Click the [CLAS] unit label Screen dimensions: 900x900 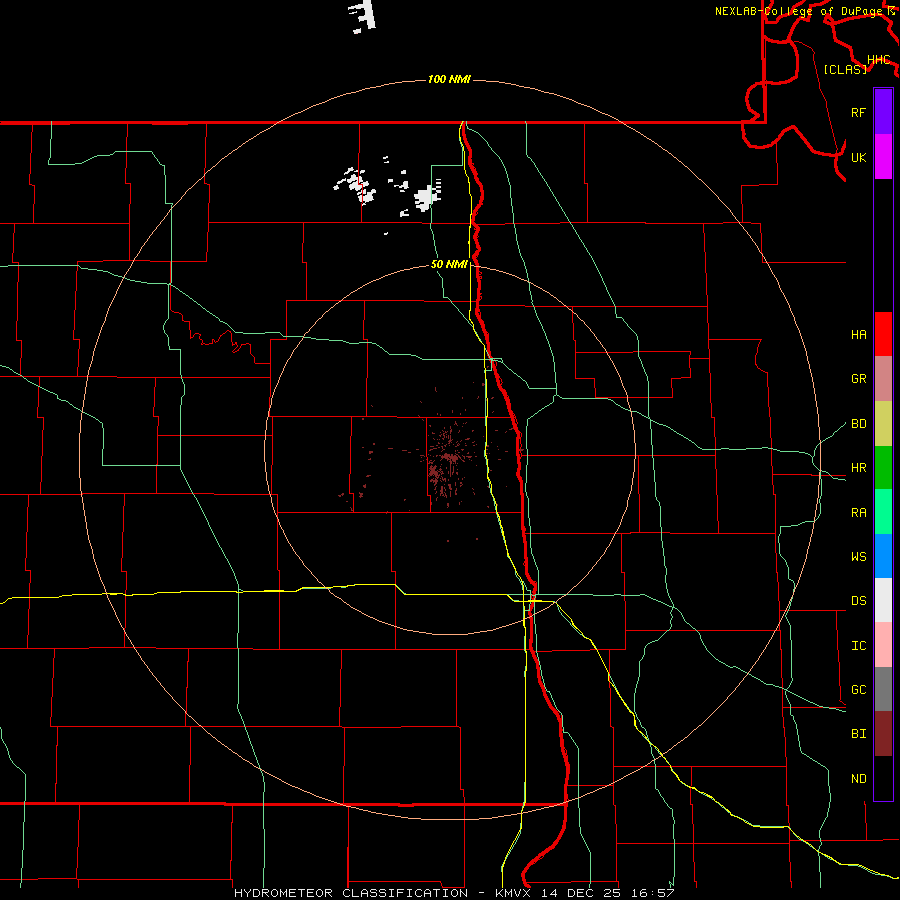click(845, 70)
